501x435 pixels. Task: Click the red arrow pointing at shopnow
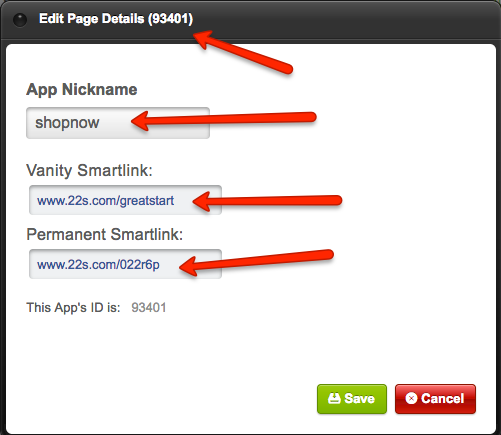pyautogui.click(x=223, y=121)
